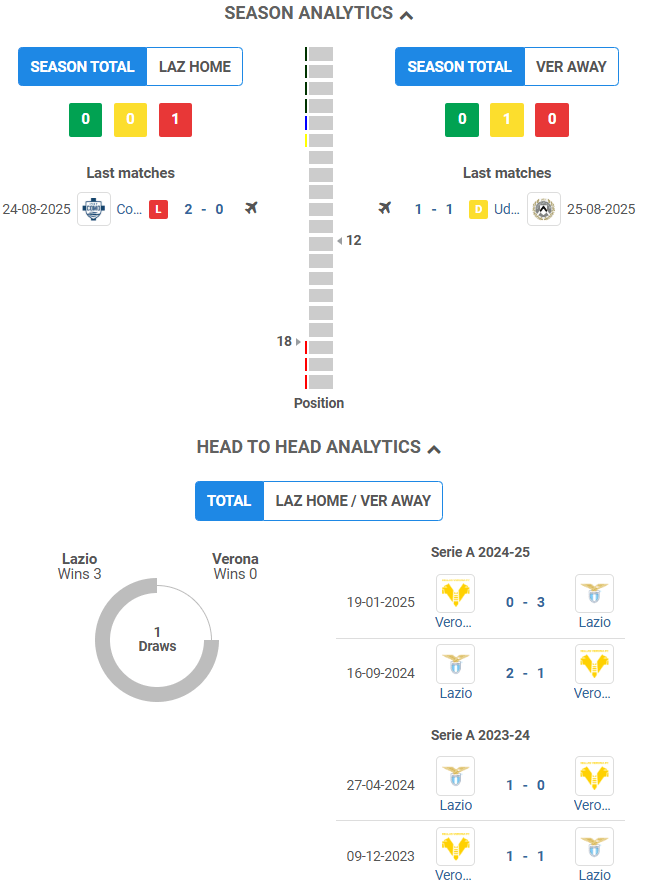Screen dimensions: 671x882
Task: Open the 0 - 3 match result
Action: click(x=525, y=602)
